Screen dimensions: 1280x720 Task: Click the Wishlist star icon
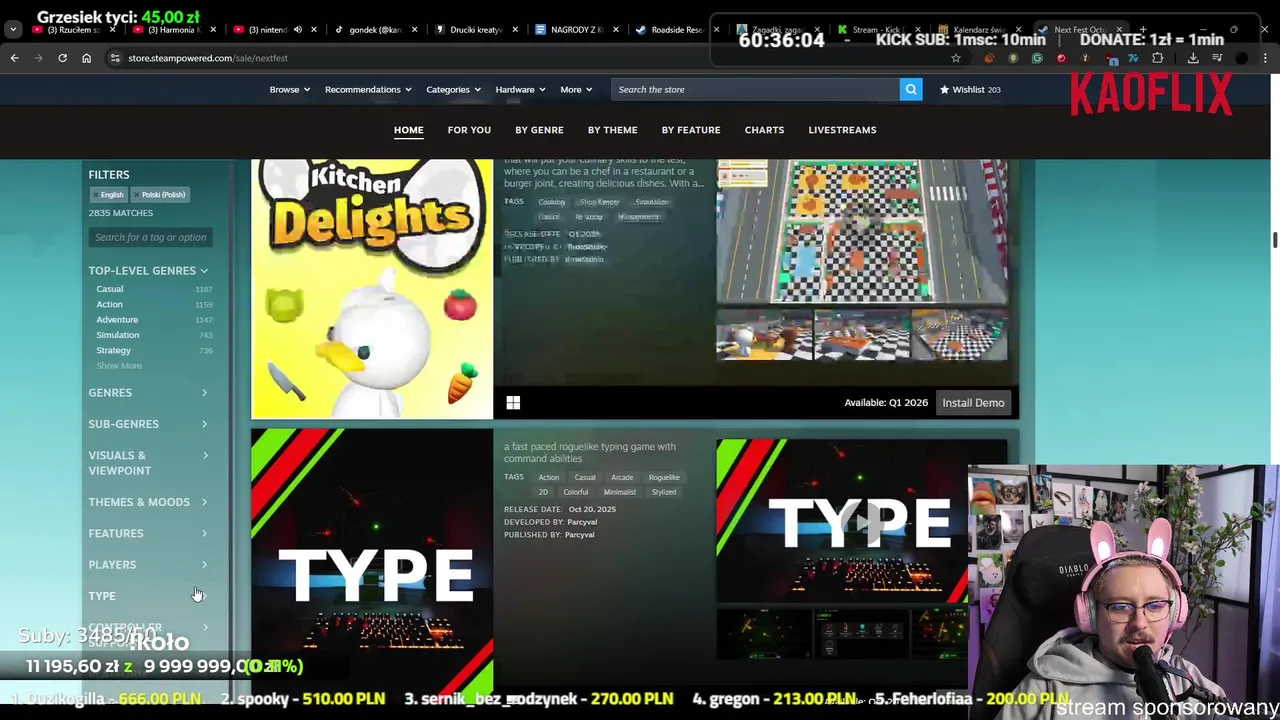coord(944,89)
